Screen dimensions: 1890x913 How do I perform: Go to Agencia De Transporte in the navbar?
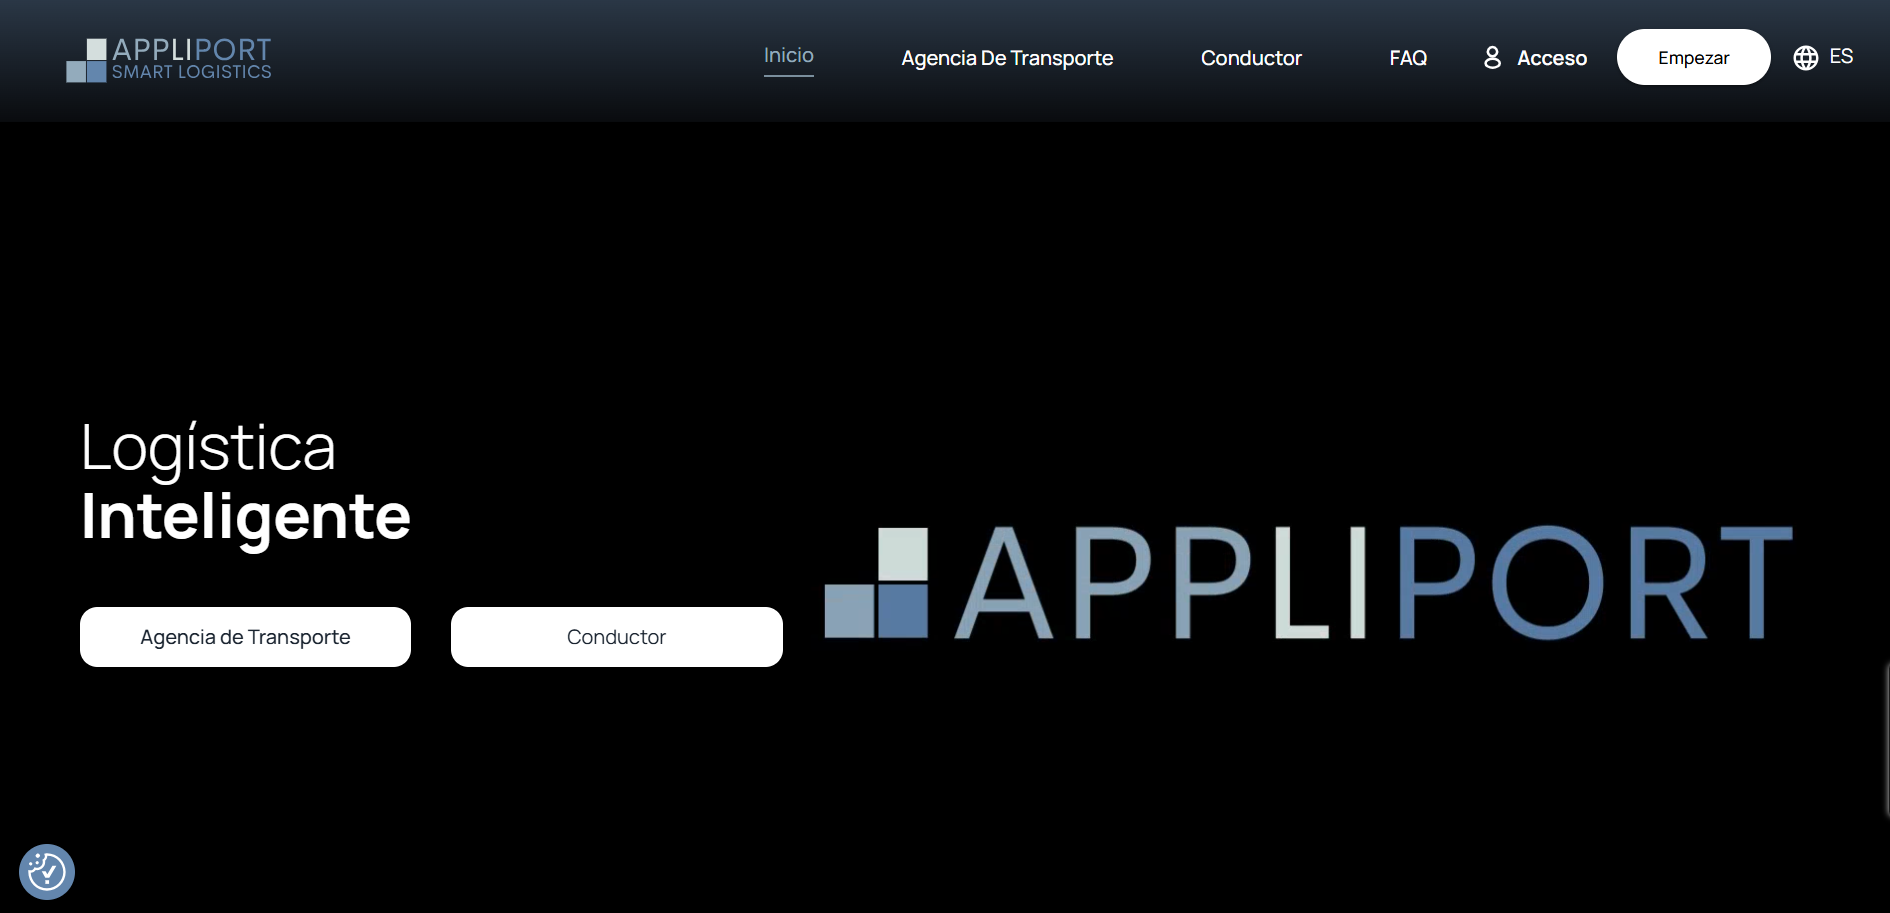[x=1007, y=58]
